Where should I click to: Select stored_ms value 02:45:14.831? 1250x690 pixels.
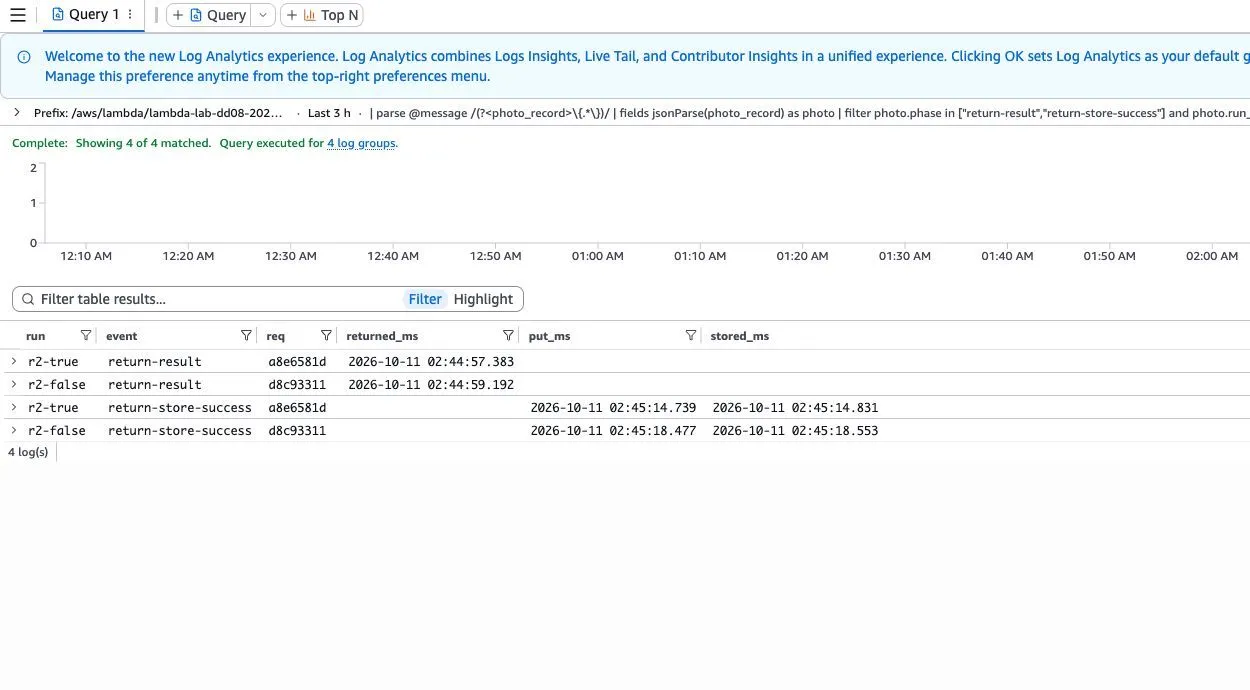tap(795, 408)
